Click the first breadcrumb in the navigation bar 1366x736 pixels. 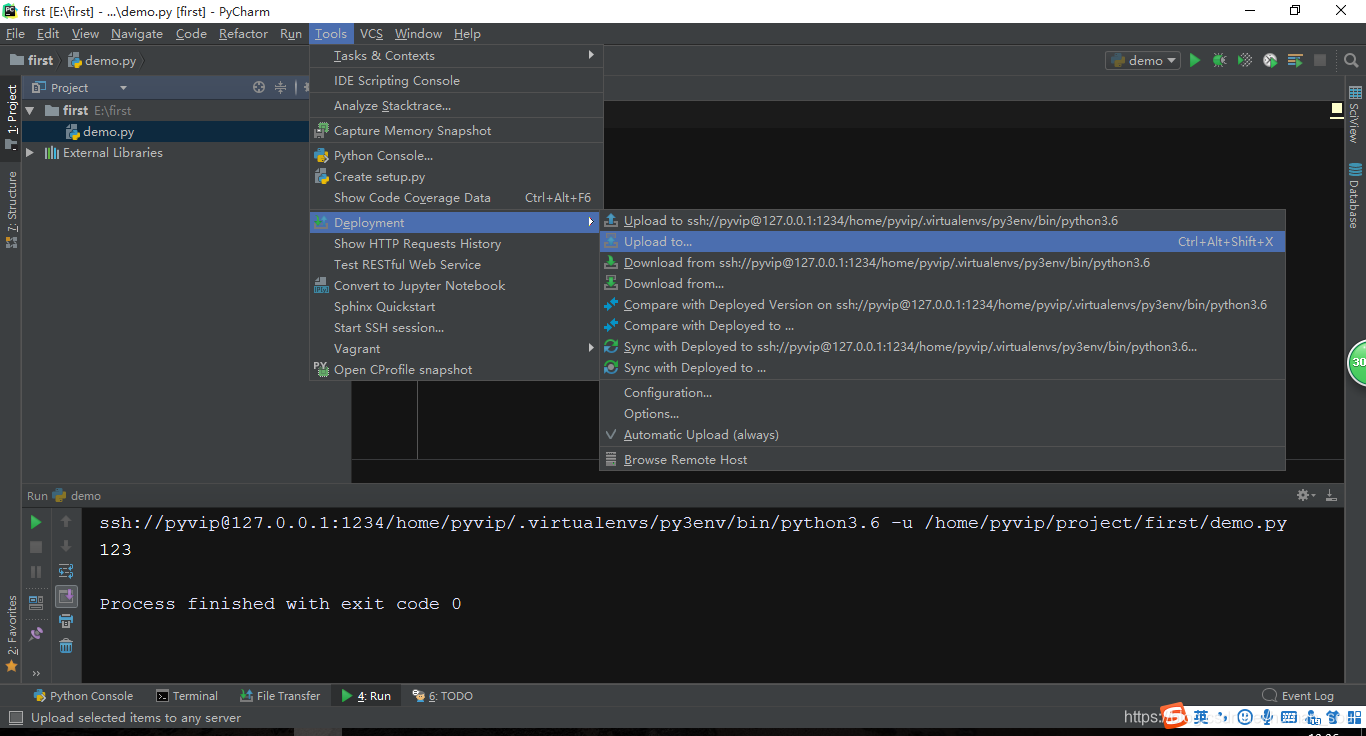tap(32, 61)
